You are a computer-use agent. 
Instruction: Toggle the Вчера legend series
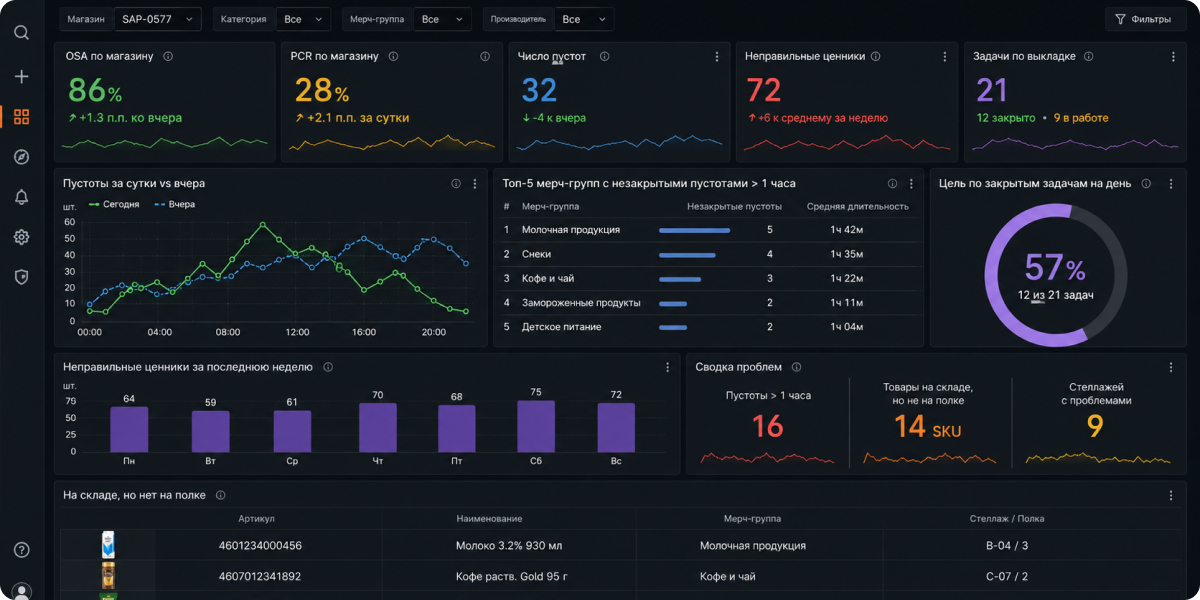click(175, 204)
